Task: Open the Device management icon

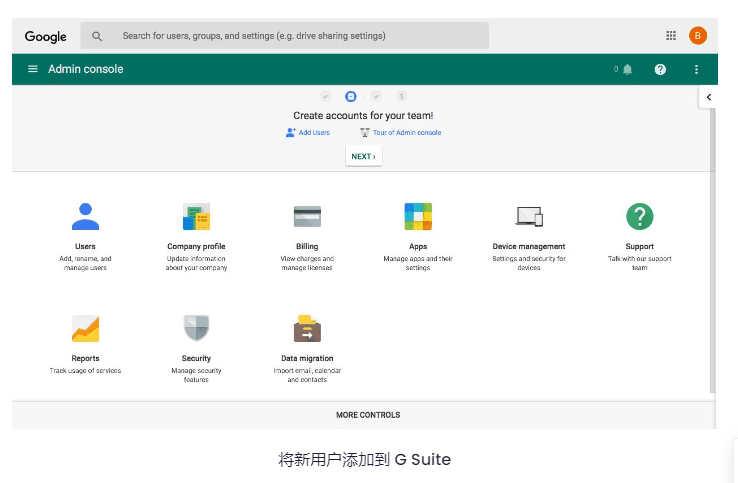Action: tap(529, 217)
